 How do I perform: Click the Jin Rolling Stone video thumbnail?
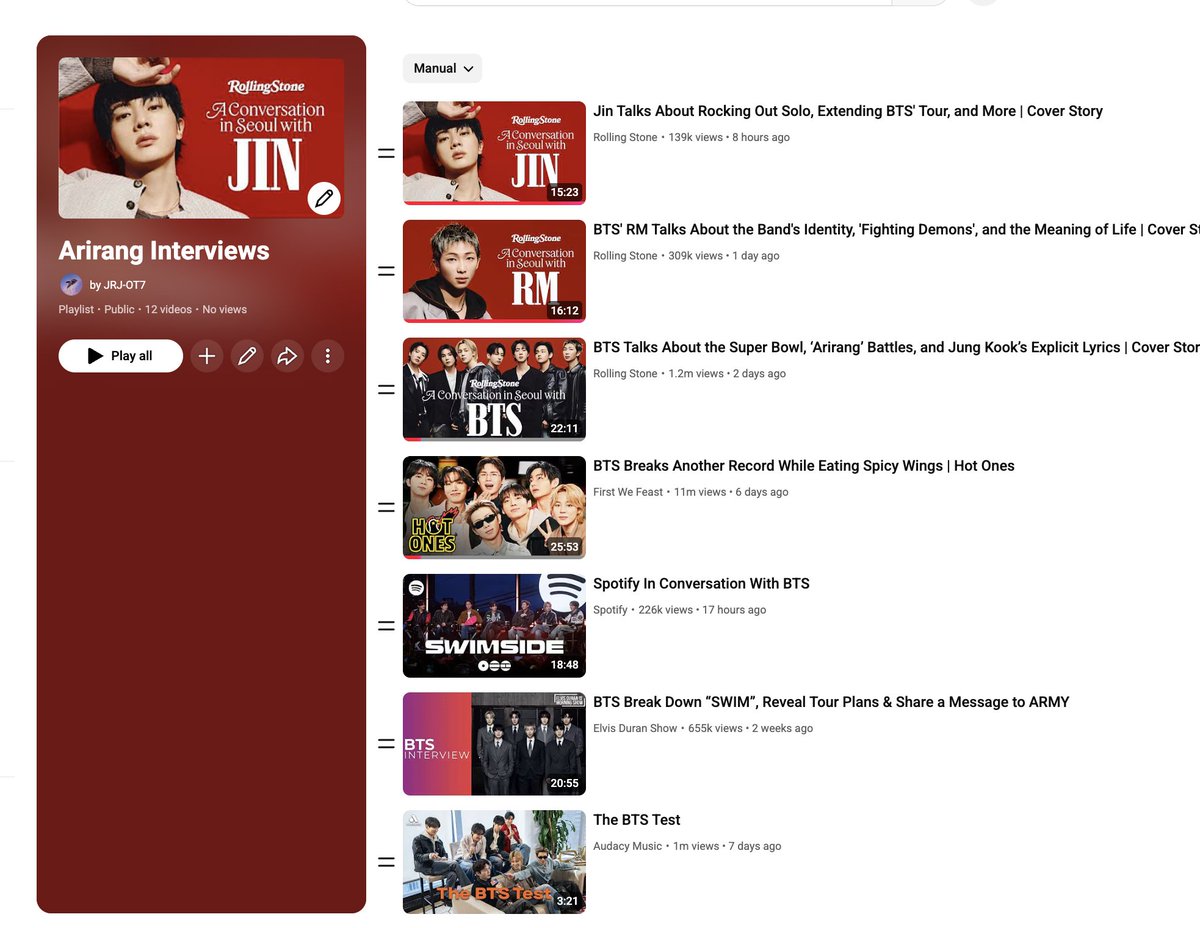[494, 153]
